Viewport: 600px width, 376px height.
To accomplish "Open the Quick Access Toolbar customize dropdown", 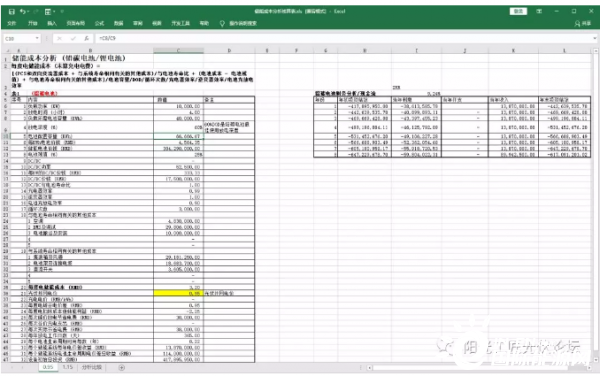I will point(62,11).
